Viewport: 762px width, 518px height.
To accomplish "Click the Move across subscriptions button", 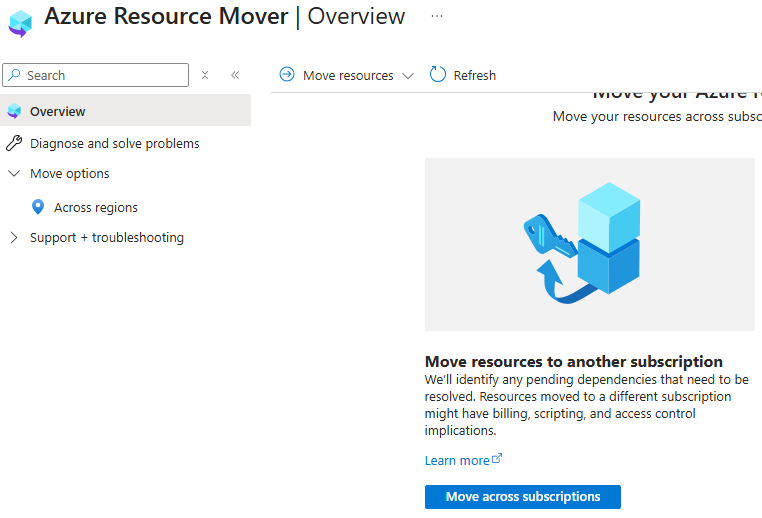I will (x=522, y=497).
